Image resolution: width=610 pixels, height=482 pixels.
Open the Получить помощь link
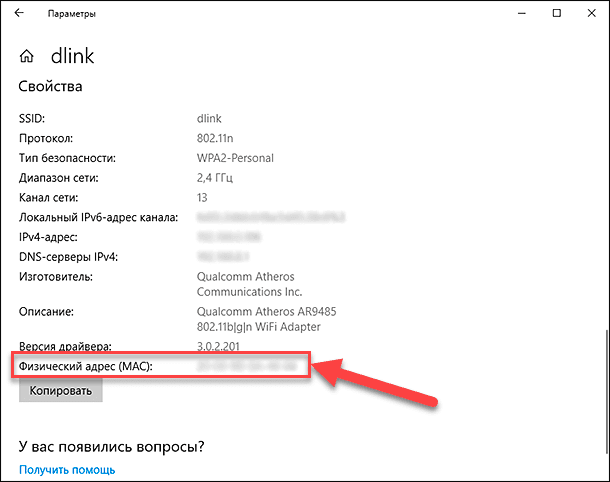(x=67, y=469)
